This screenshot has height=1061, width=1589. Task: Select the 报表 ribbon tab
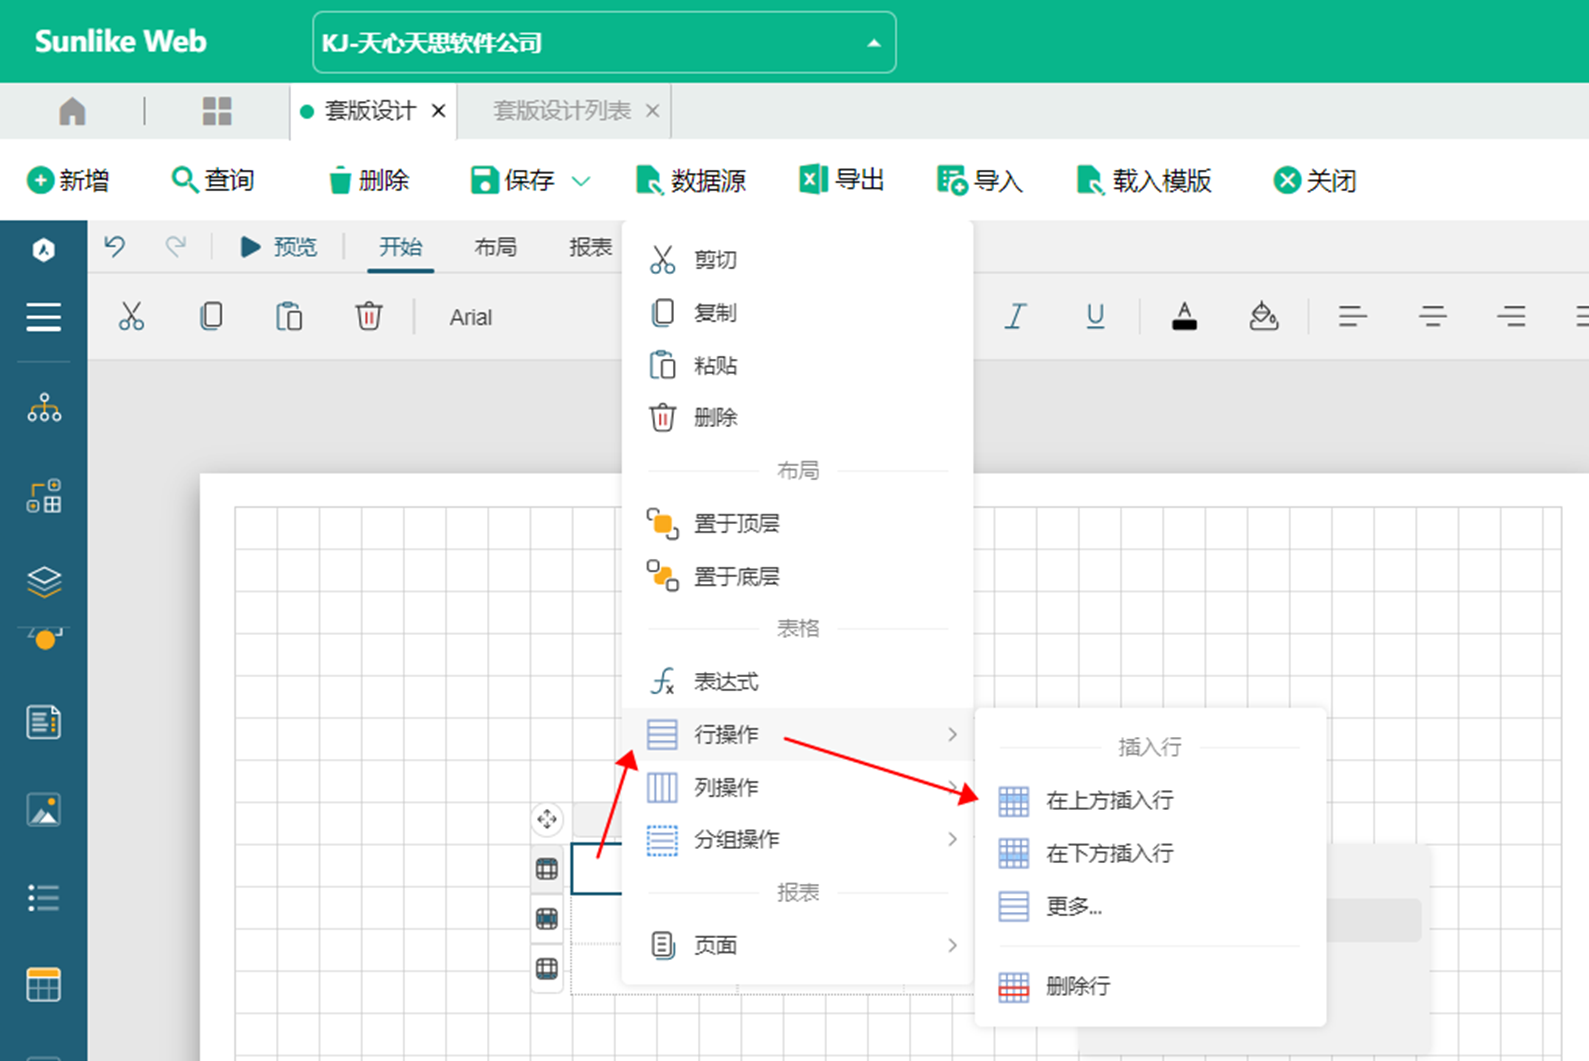click(590, 247)
